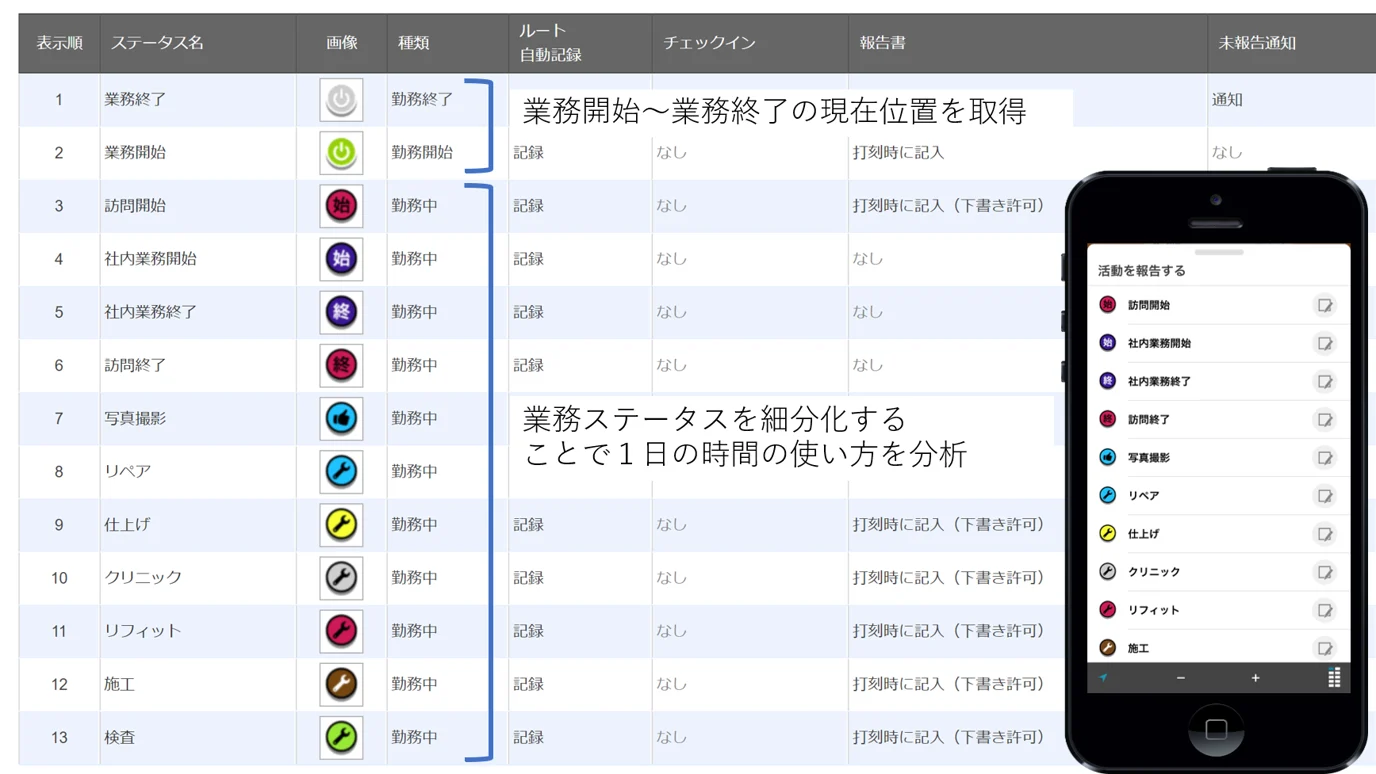
Task: Open the edit note icon for 施工 on phone
Action: (x=1325, y=648)
